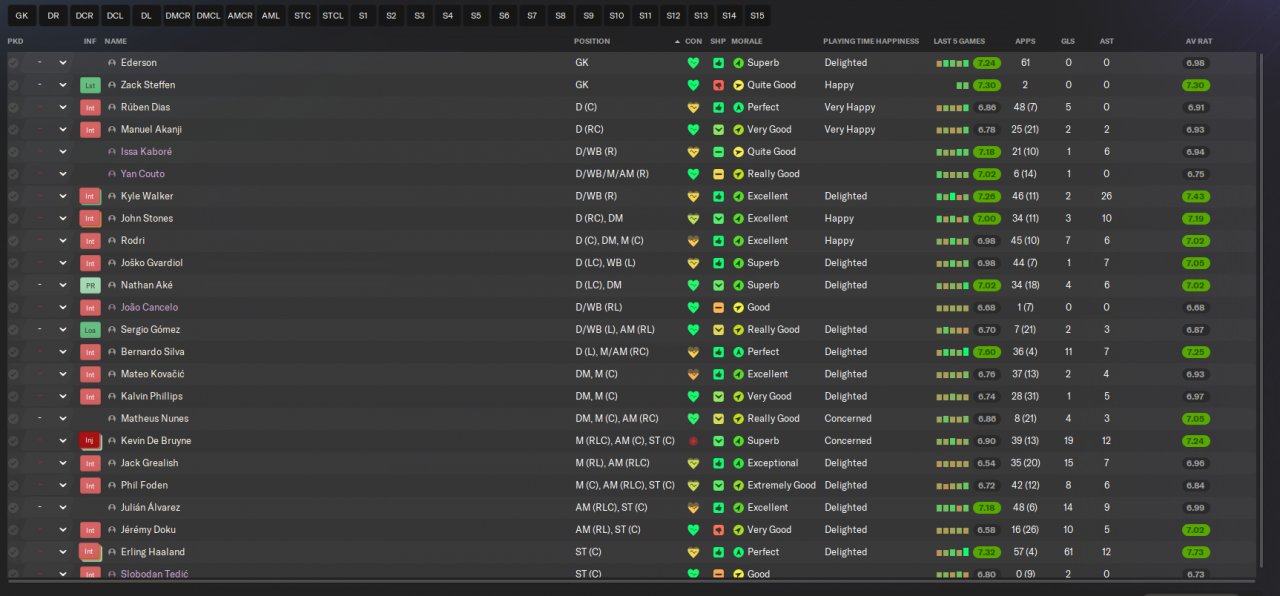
Task: Sort by the MORALE column header
Action: (747, 41)
